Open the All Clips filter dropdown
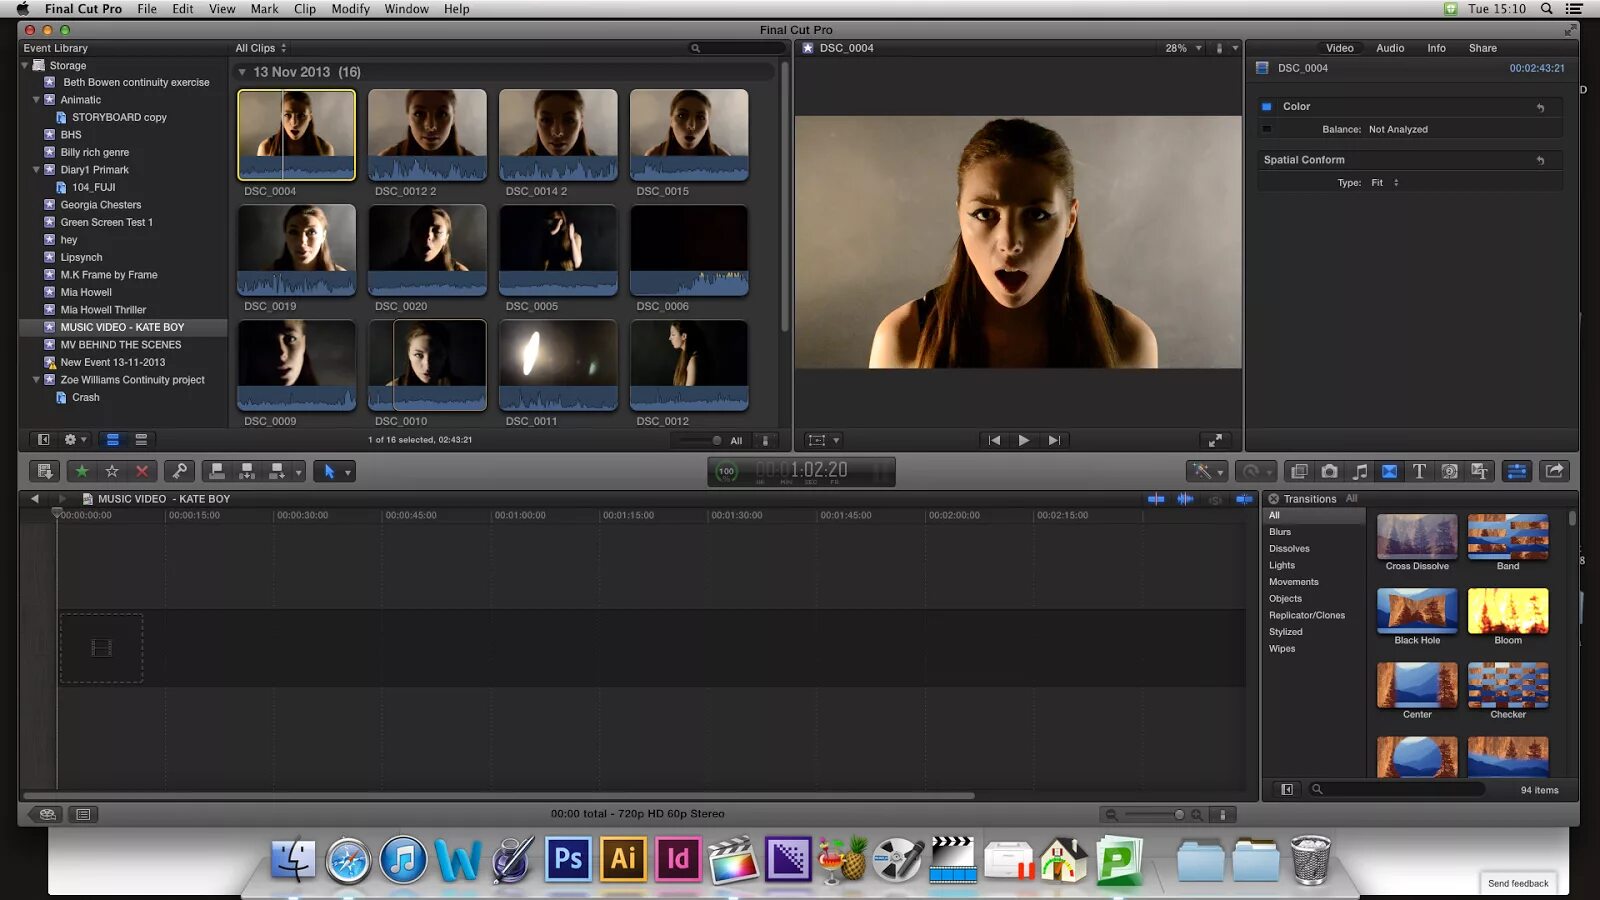 260,48
